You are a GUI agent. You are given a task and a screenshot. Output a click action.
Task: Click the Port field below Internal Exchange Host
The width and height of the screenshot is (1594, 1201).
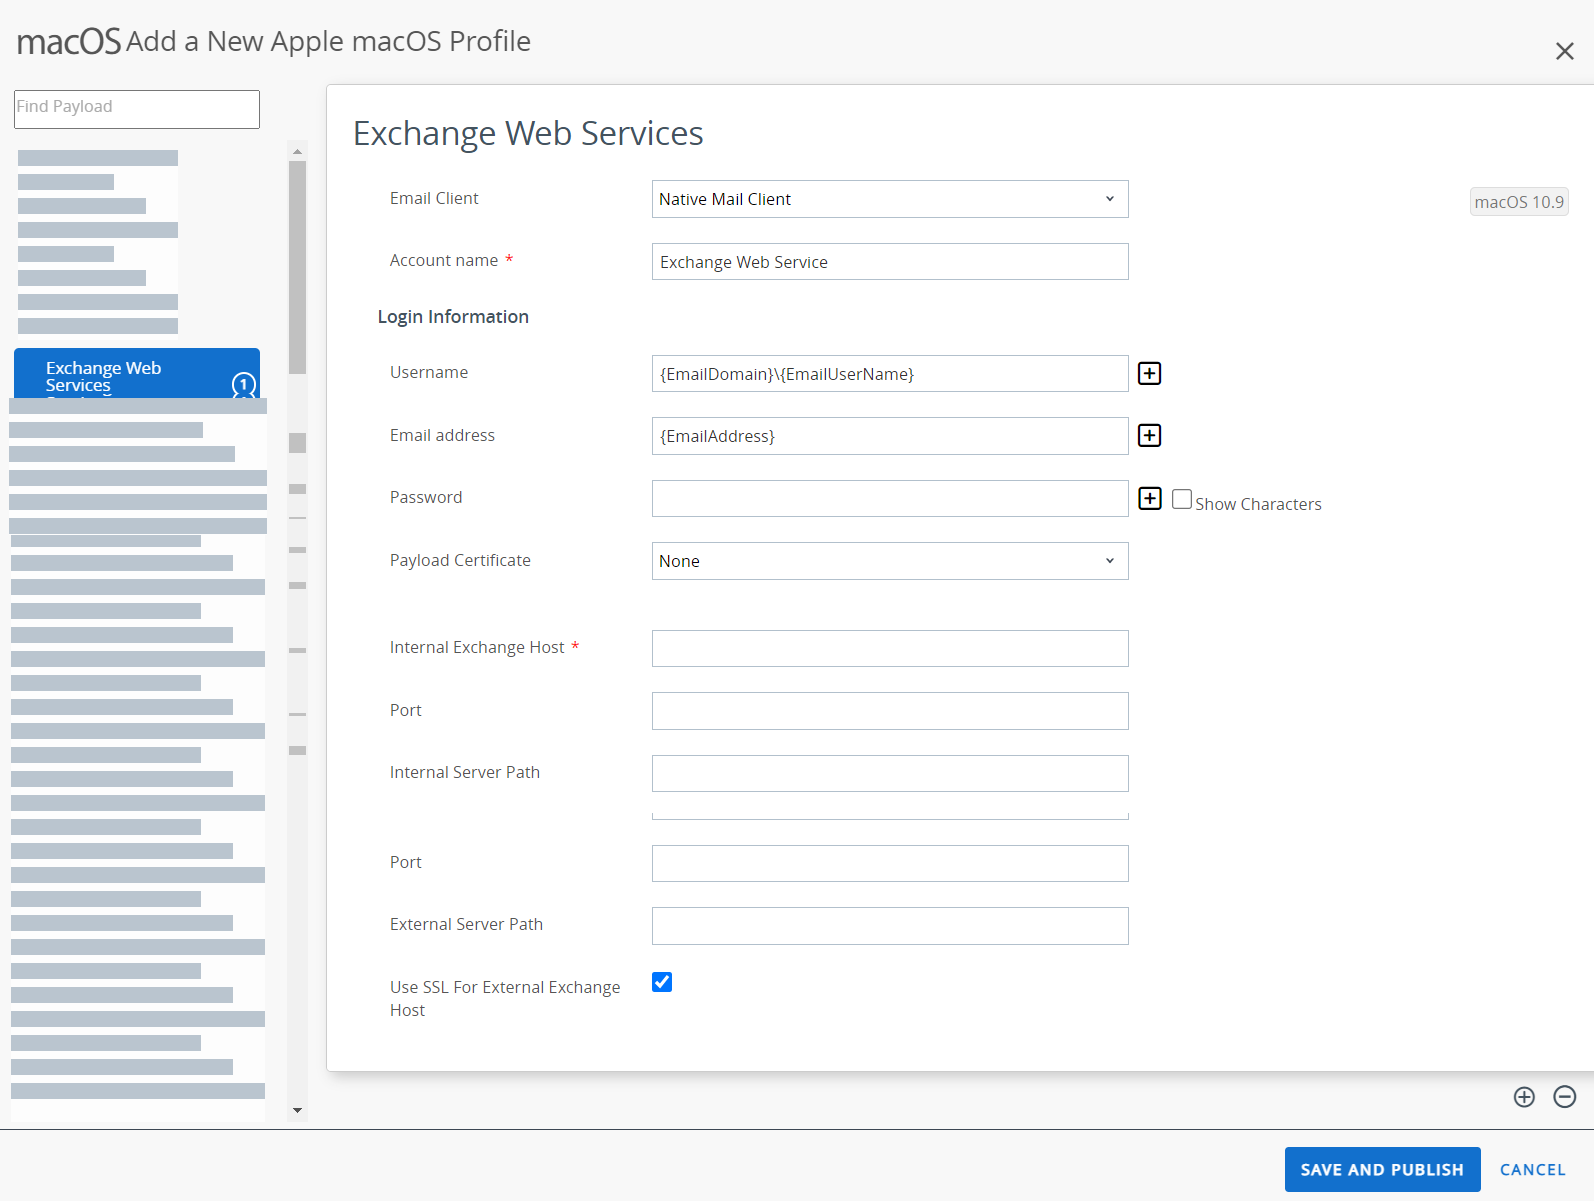[x=890, y=711]
